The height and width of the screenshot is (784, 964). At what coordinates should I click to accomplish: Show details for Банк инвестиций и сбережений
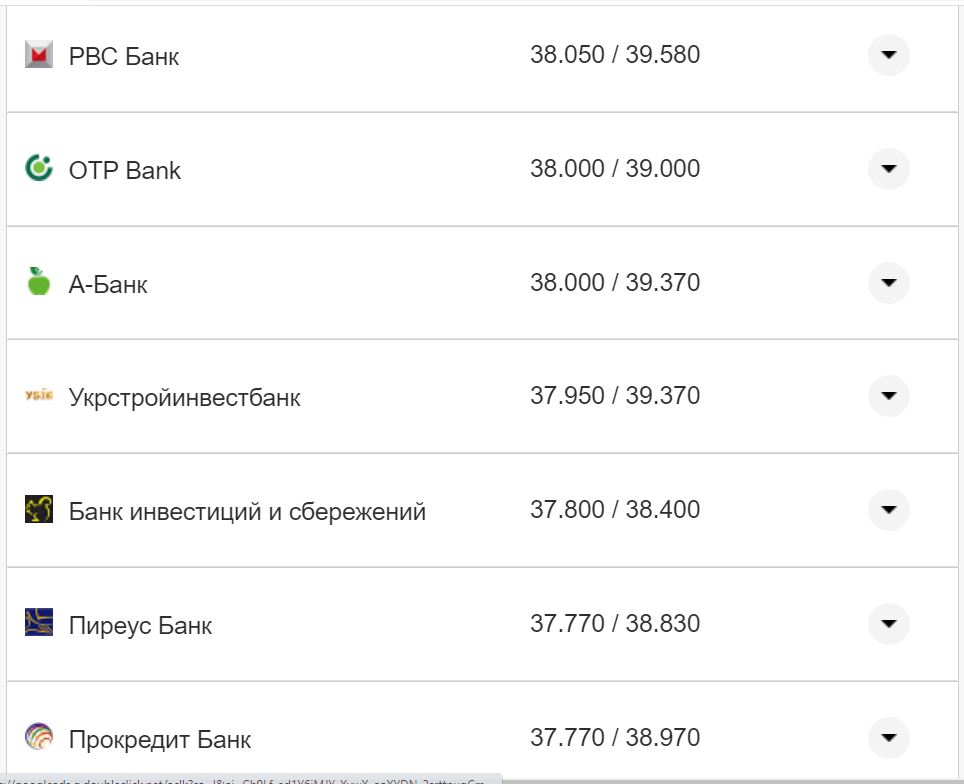[x=888, y=510]
